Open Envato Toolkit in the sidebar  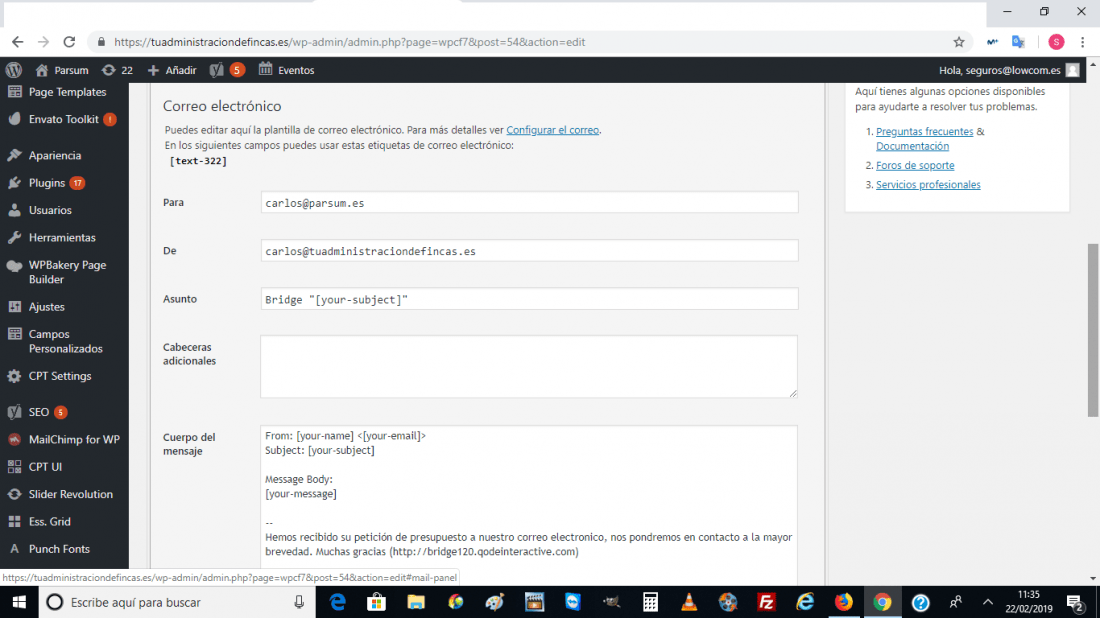[x=65, y=119]
